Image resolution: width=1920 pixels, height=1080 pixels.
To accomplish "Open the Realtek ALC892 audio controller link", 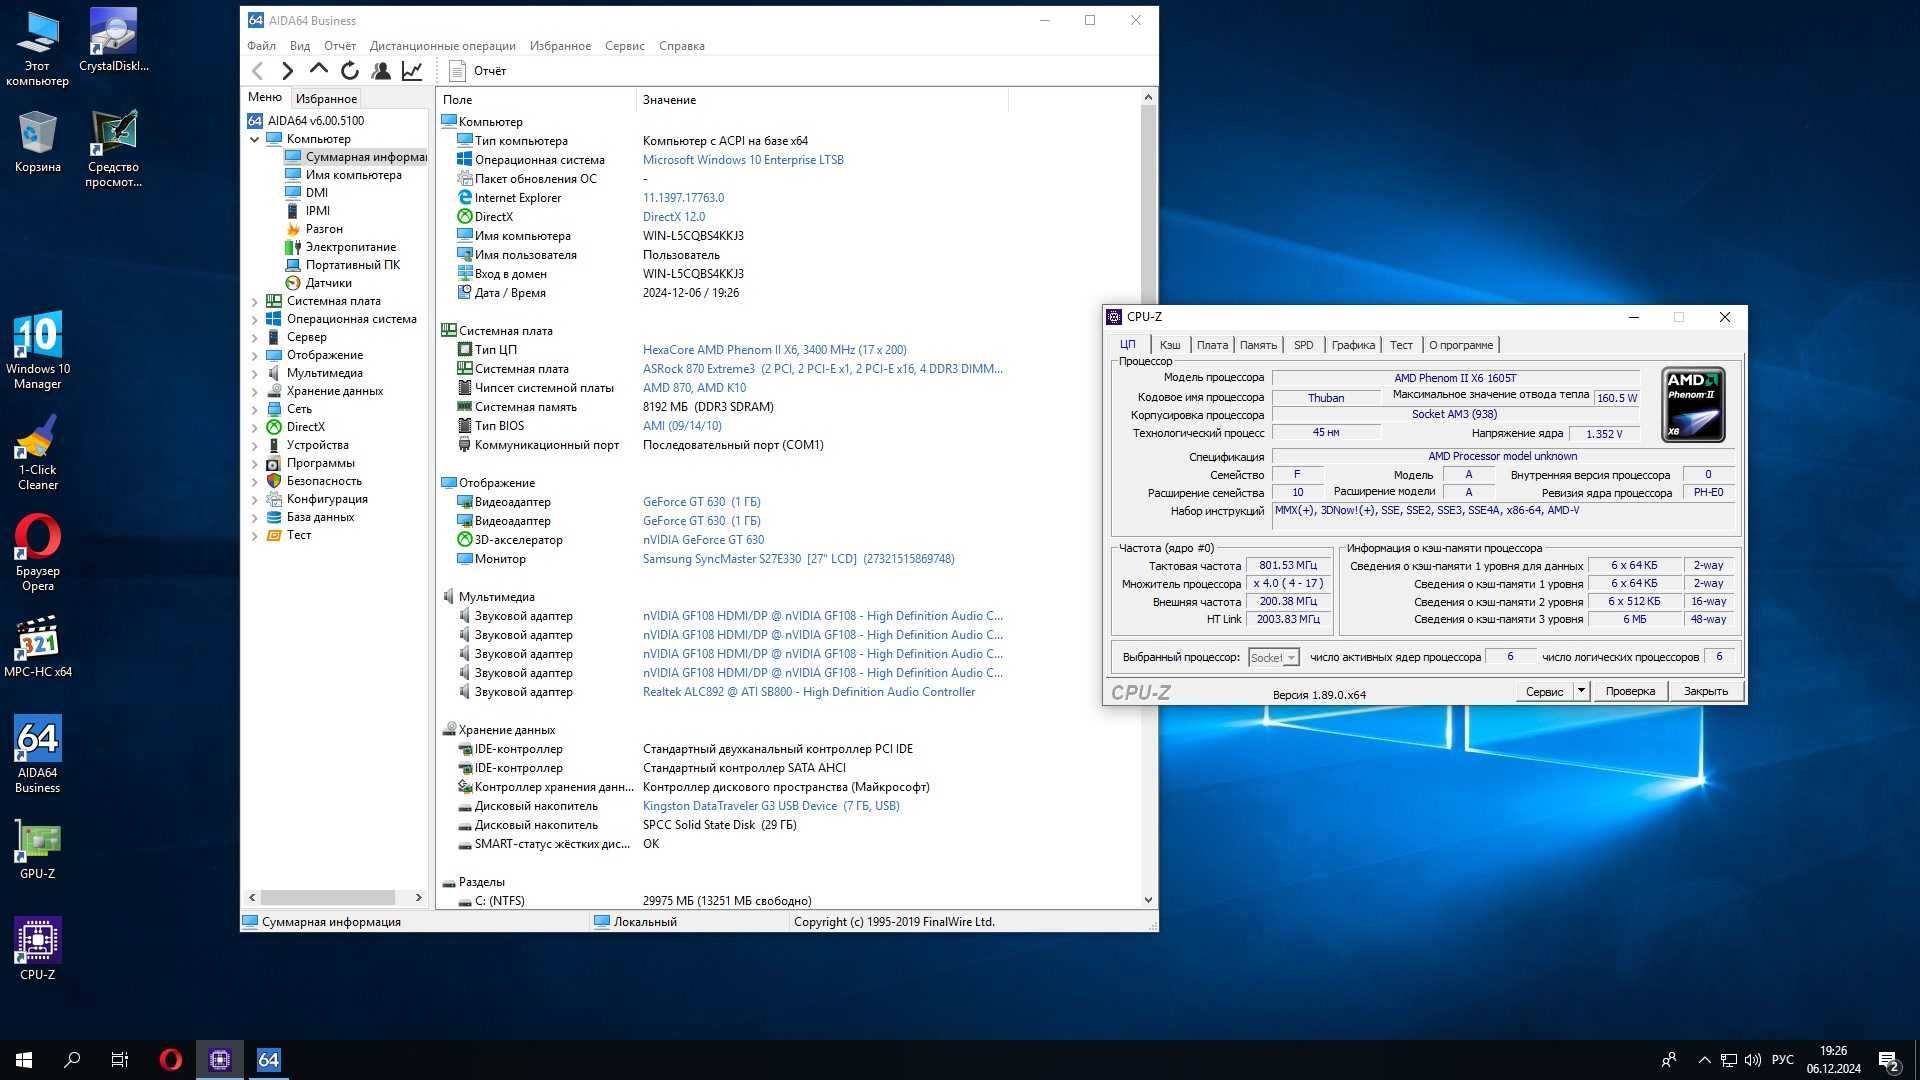I will (808, 692).
